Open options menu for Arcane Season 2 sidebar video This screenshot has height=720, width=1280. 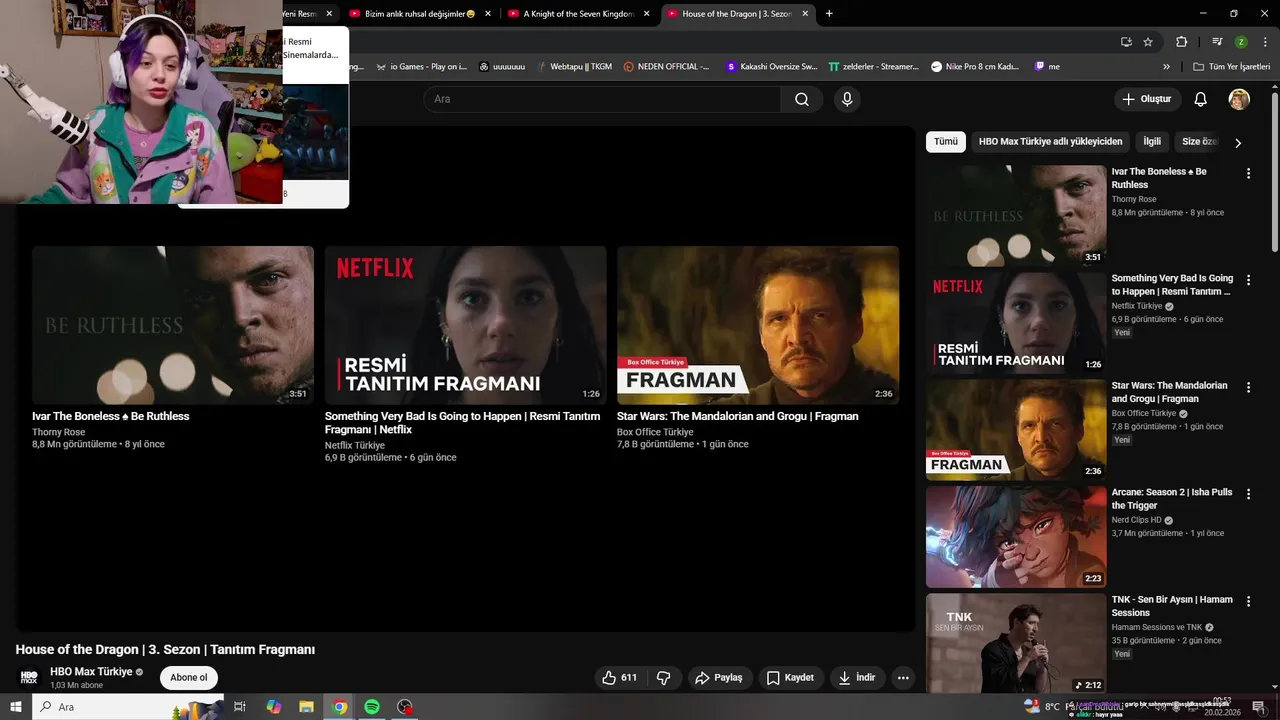coord(1248,494)
